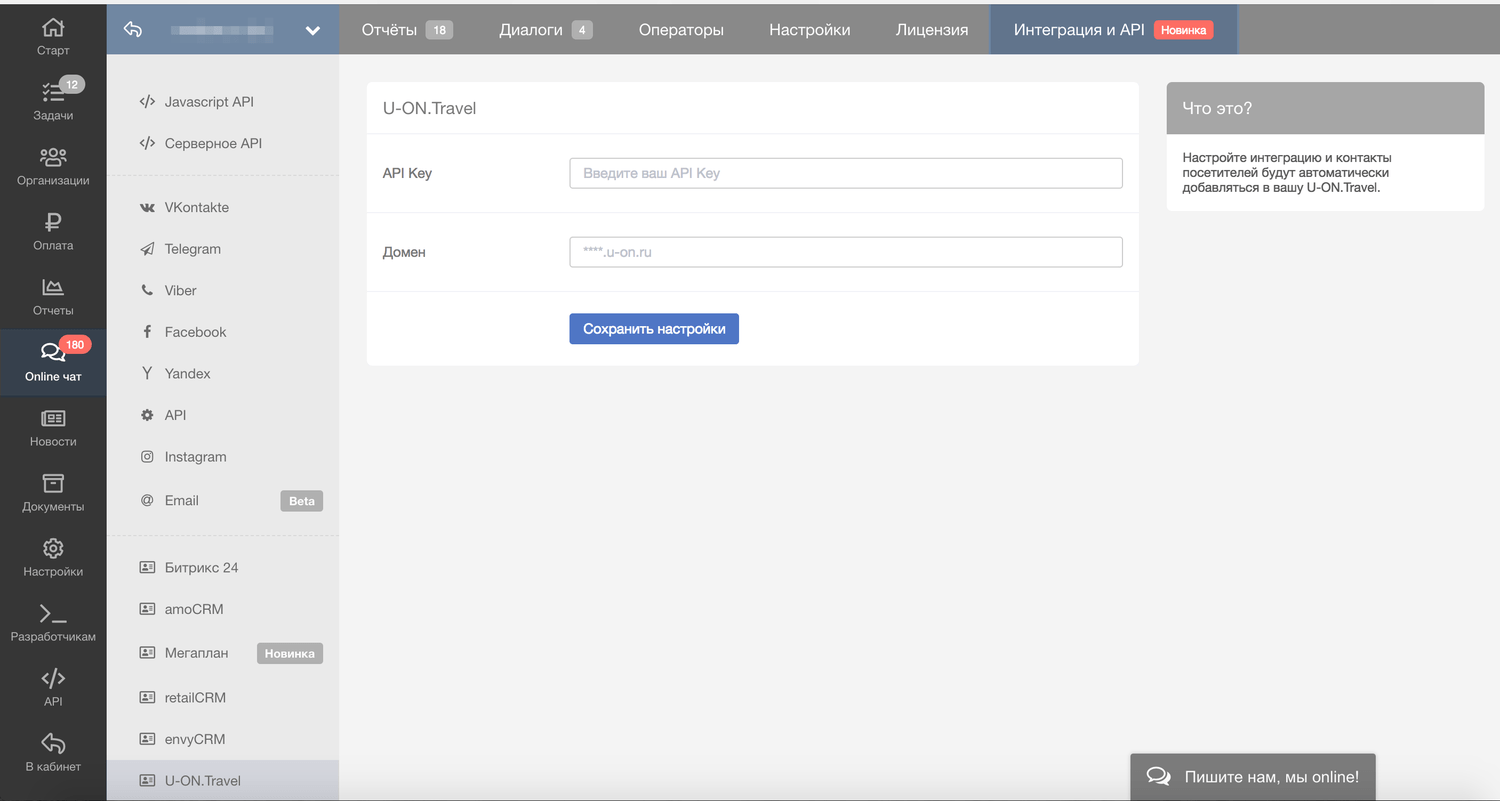Image resolution: width=1500 pixels, height=801 pixels.
Task: Click the envyCRM card icon
Action: click(147, 739)
